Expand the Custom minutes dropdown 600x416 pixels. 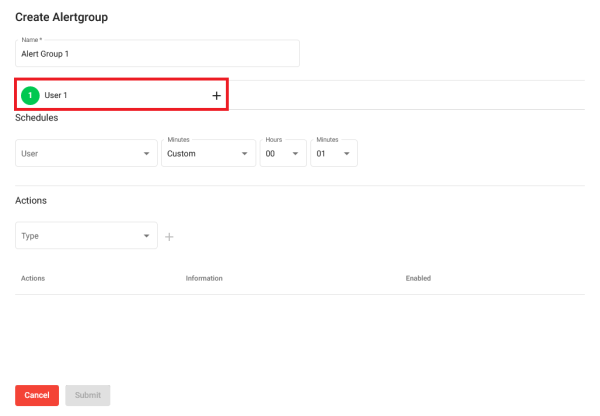coord(209,153)
